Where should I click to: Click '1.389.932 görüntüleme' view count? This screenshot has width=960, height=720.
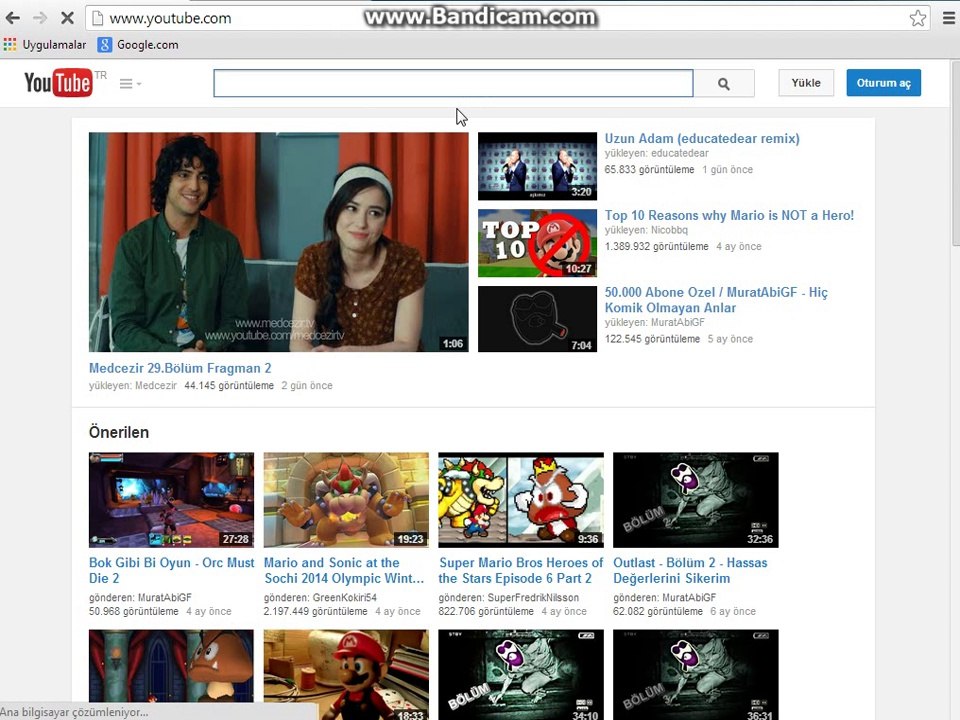tap(656, 247)
